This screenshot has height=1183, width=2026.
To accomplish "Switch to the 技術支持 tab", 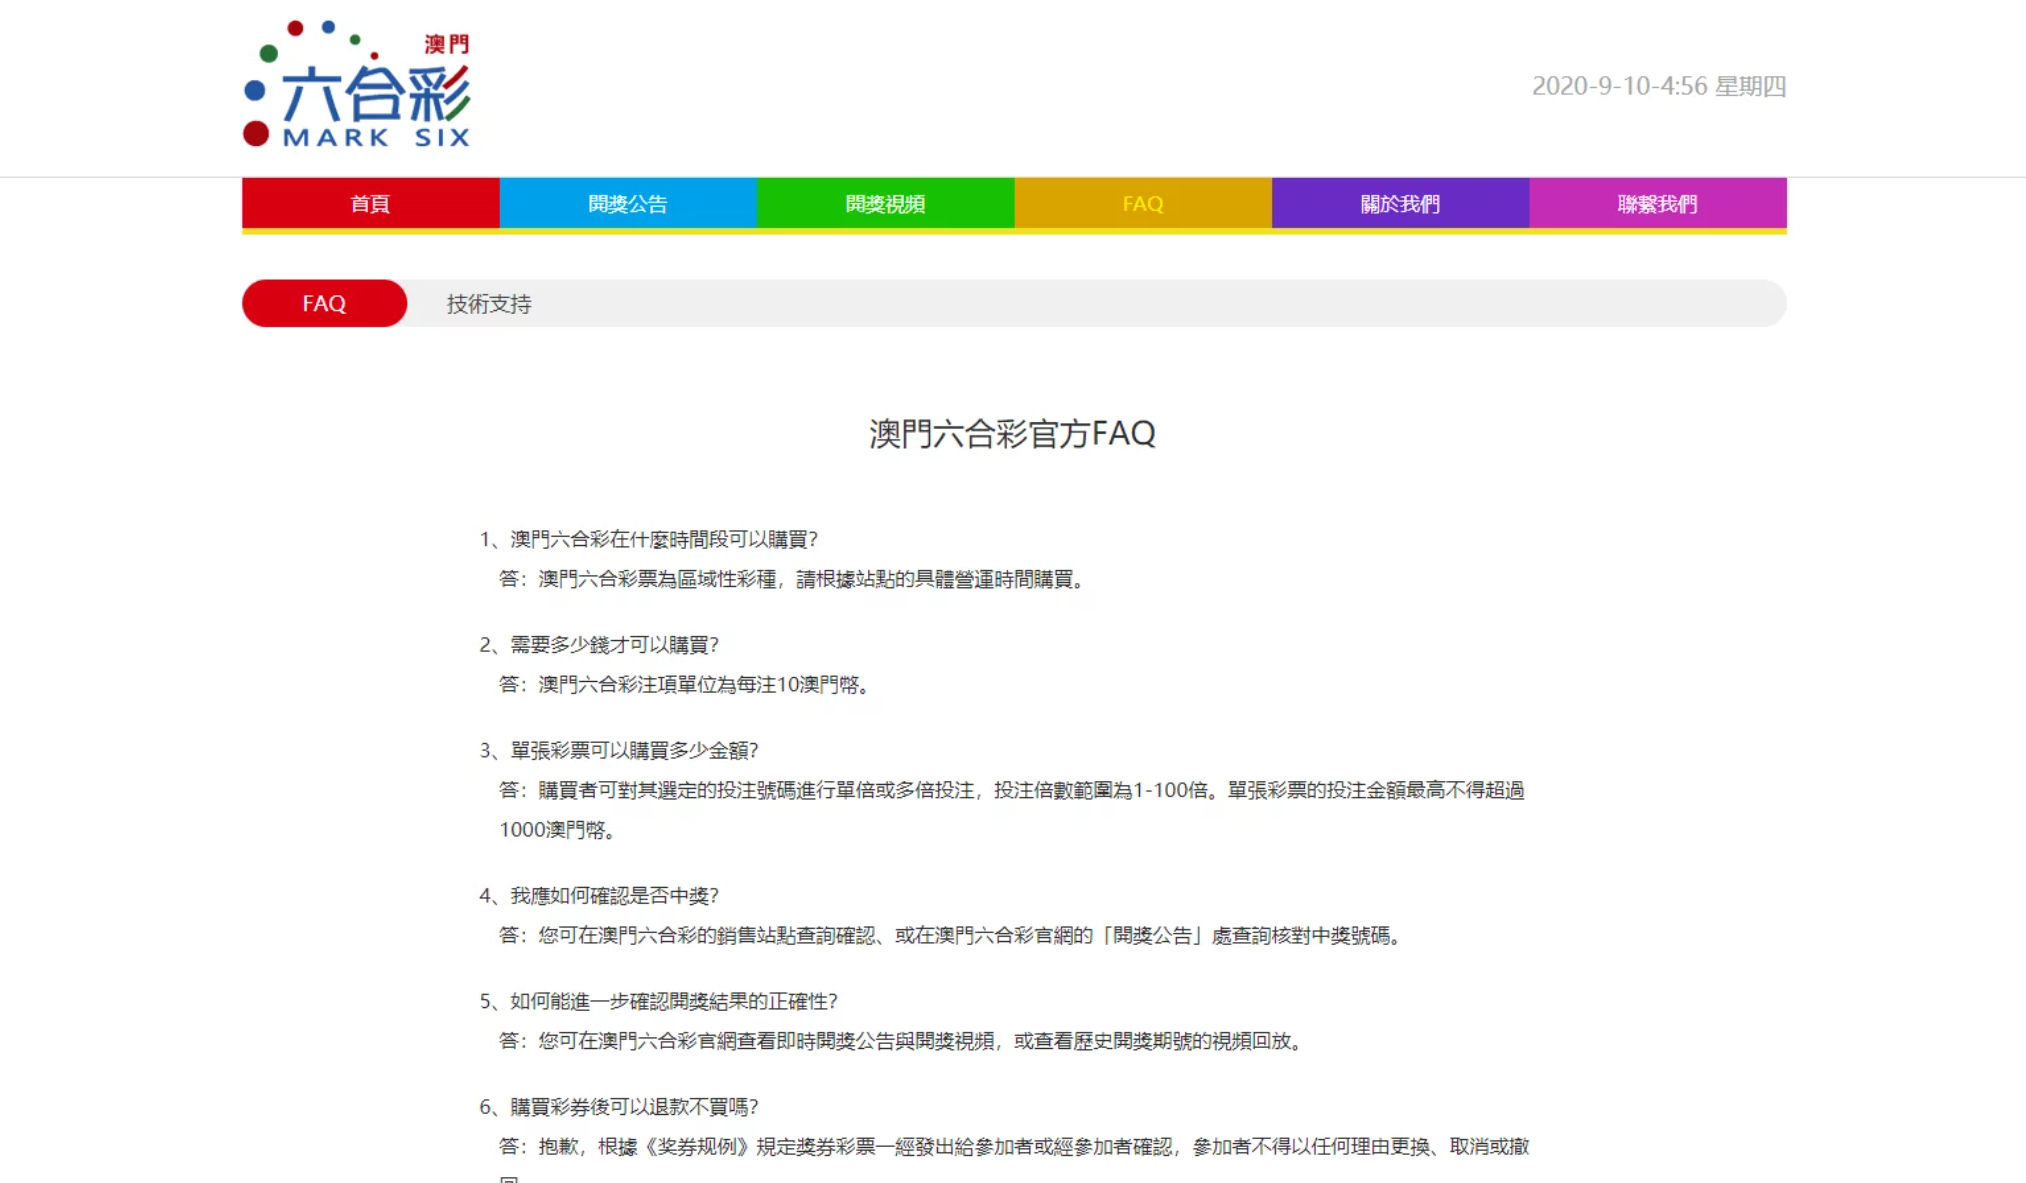I will pos(488,304).
